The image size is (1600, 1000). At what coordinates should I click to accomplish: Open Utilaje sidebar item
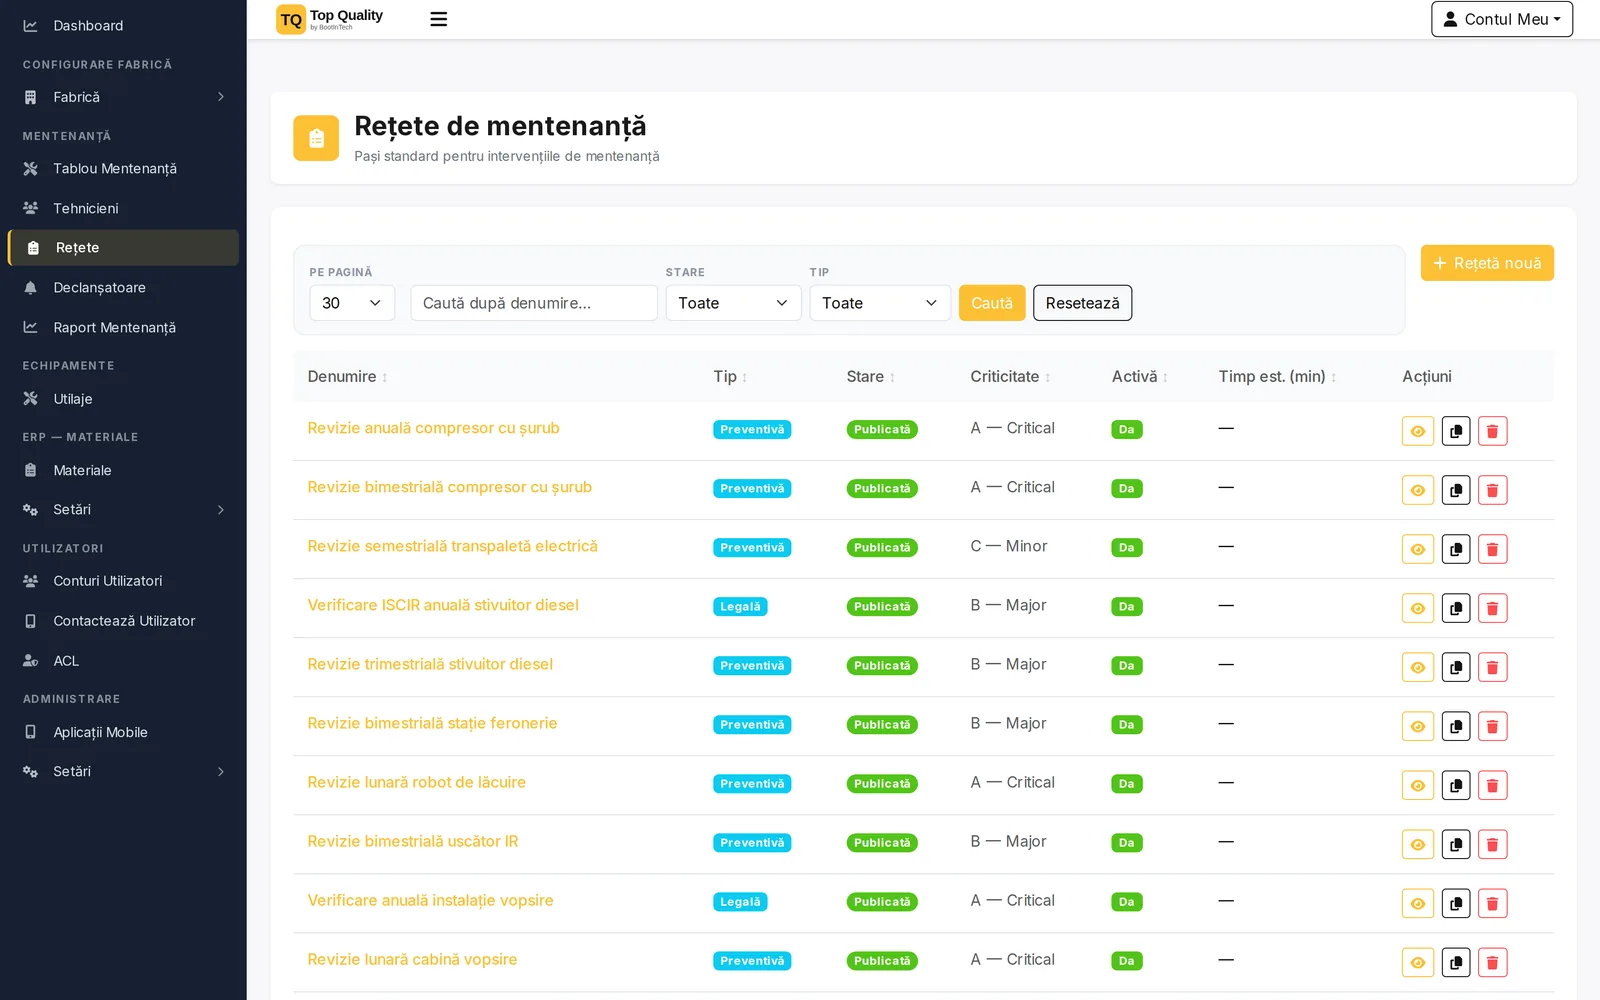(x=123, y=399)
